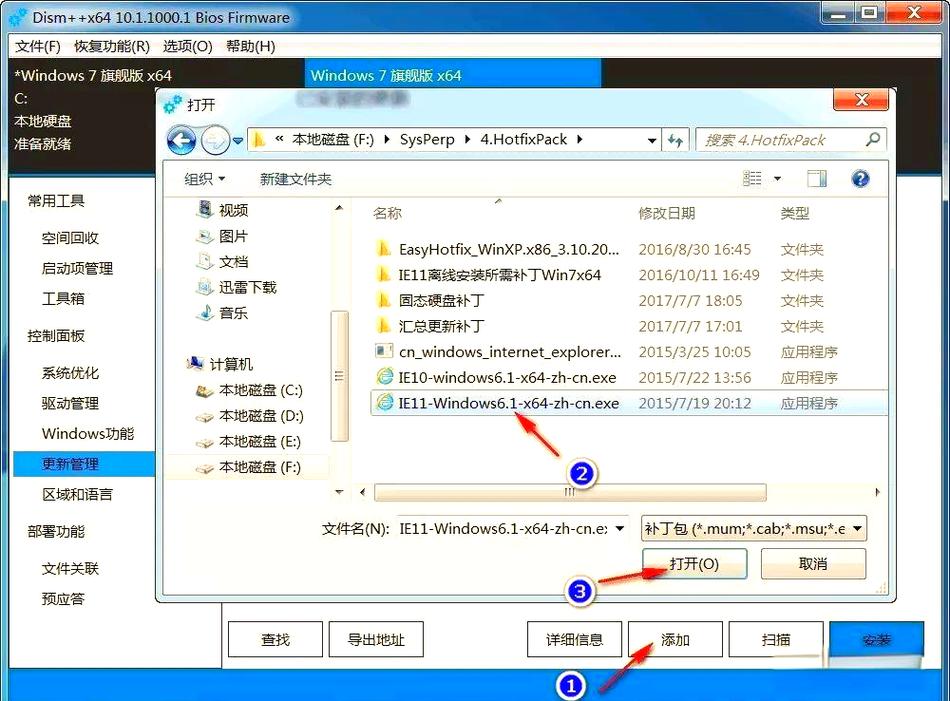950x701 pixels.
Task: Open the address bar history dropdown
Action: pos(652,141)
